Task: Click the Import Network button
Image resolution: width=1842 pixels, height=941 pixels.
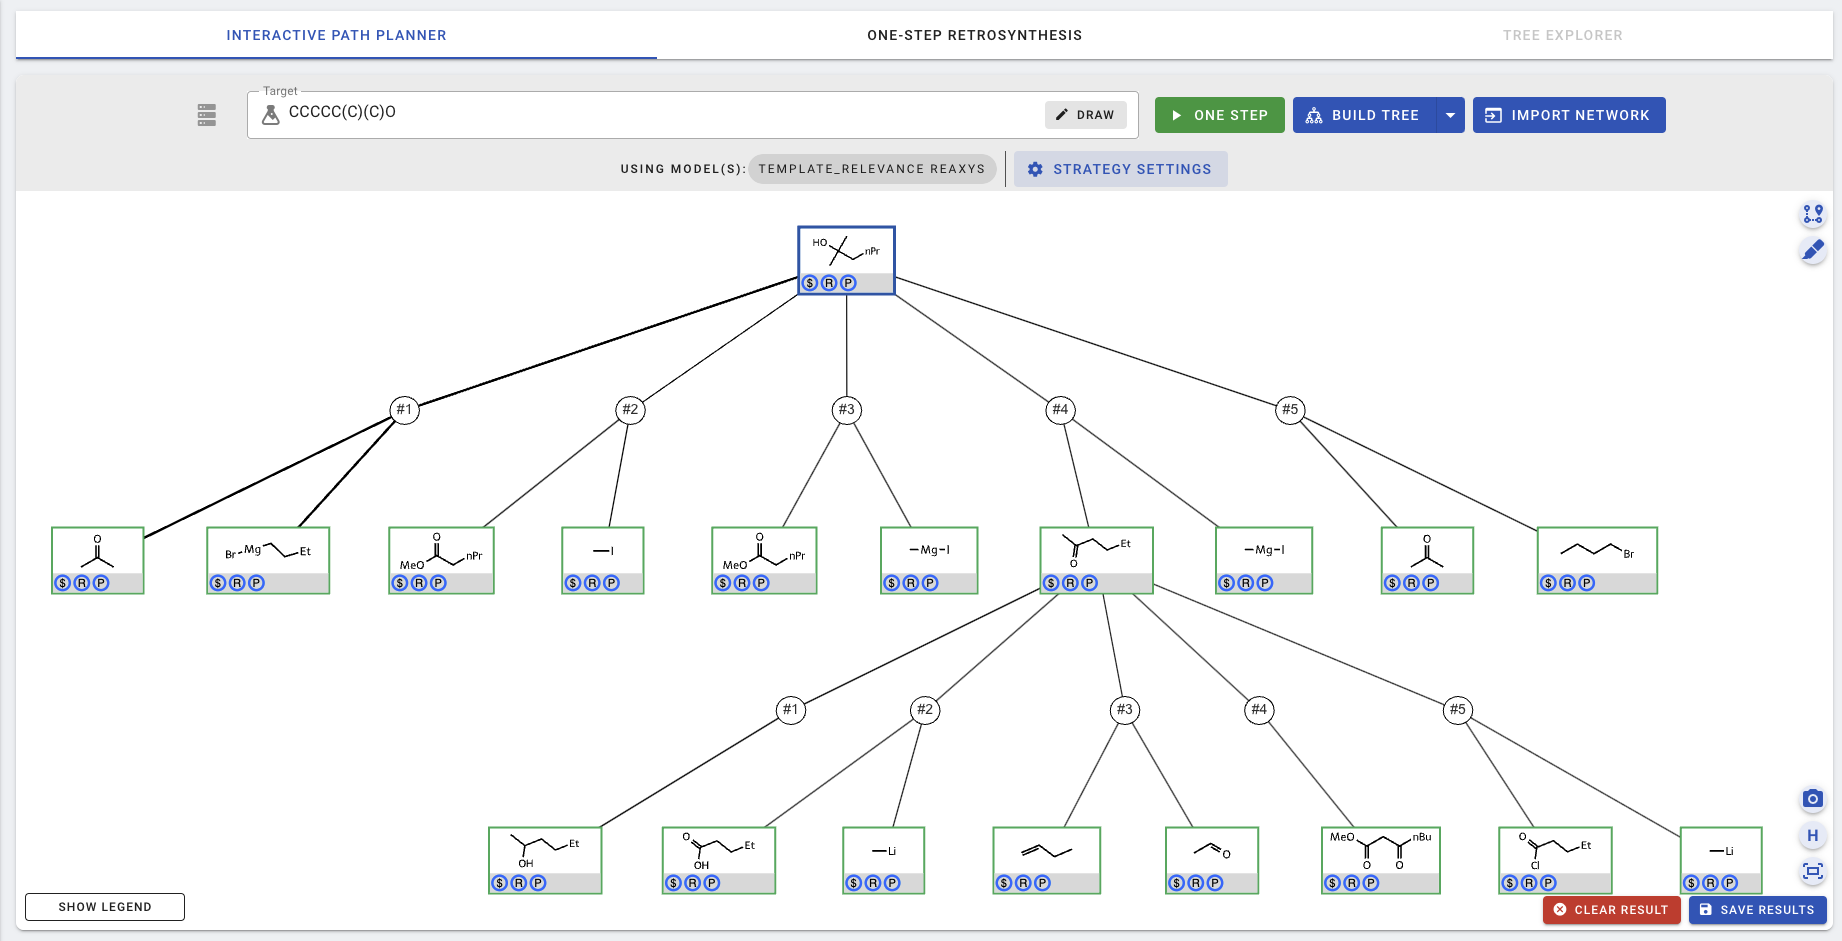Action: (1569, 115)
